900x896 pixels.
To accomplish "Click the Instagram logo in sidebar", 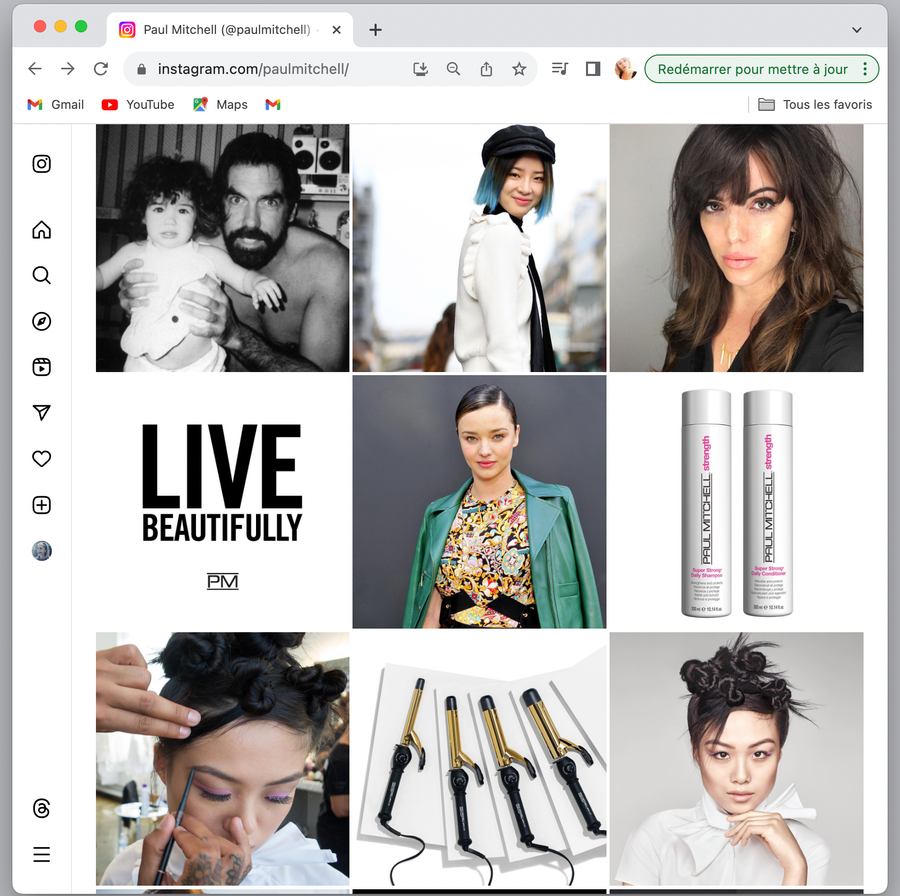I will (x=41, y=164).
